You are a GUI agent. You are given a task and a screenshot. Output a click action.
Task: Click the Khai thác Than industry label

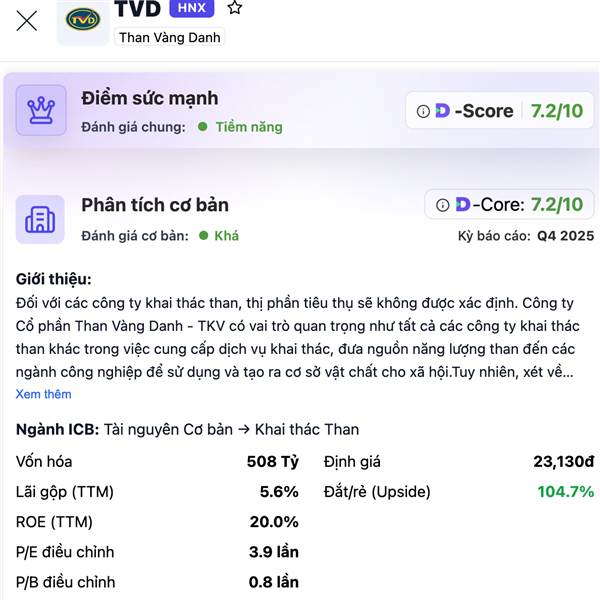307,429
